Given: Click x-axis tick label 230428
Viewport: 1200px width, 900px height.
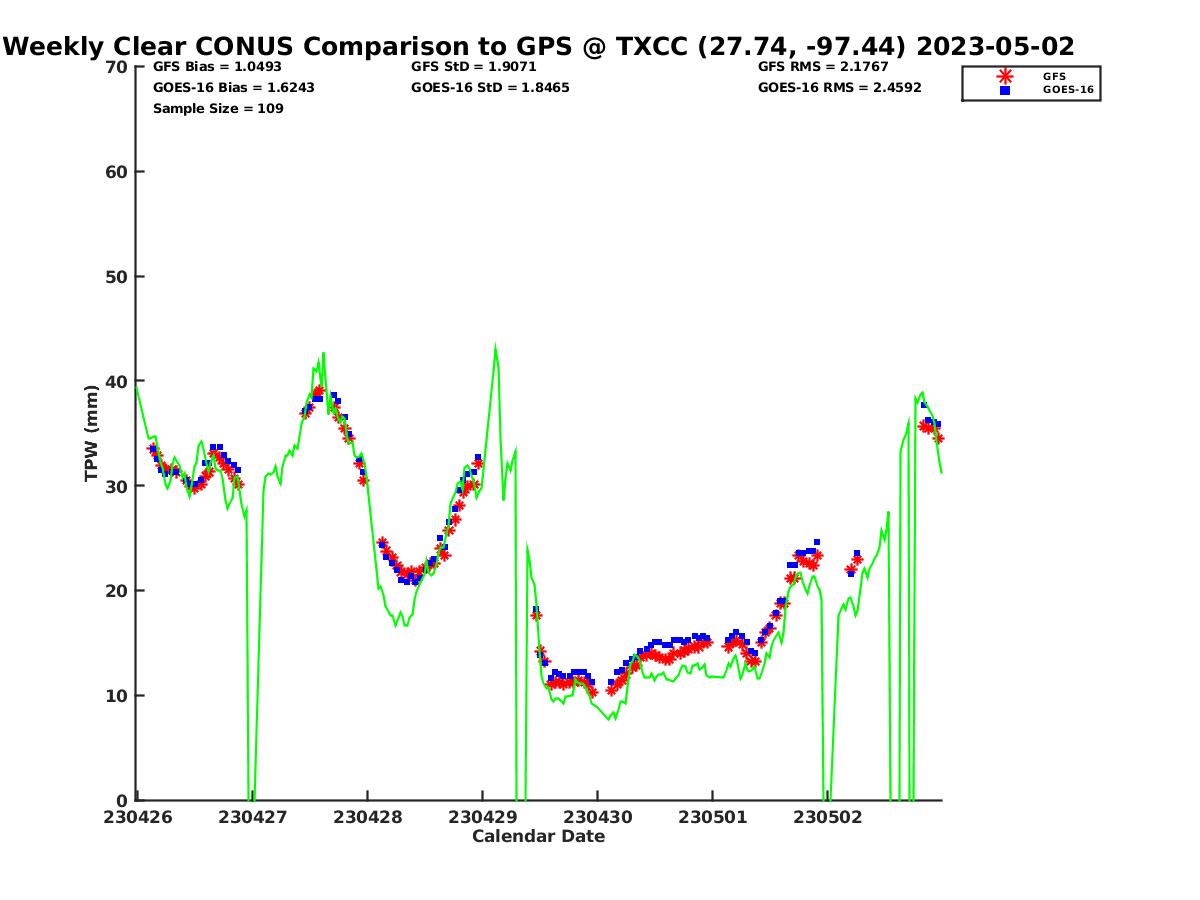Looking at the screenshot, I should coord(367,817).
